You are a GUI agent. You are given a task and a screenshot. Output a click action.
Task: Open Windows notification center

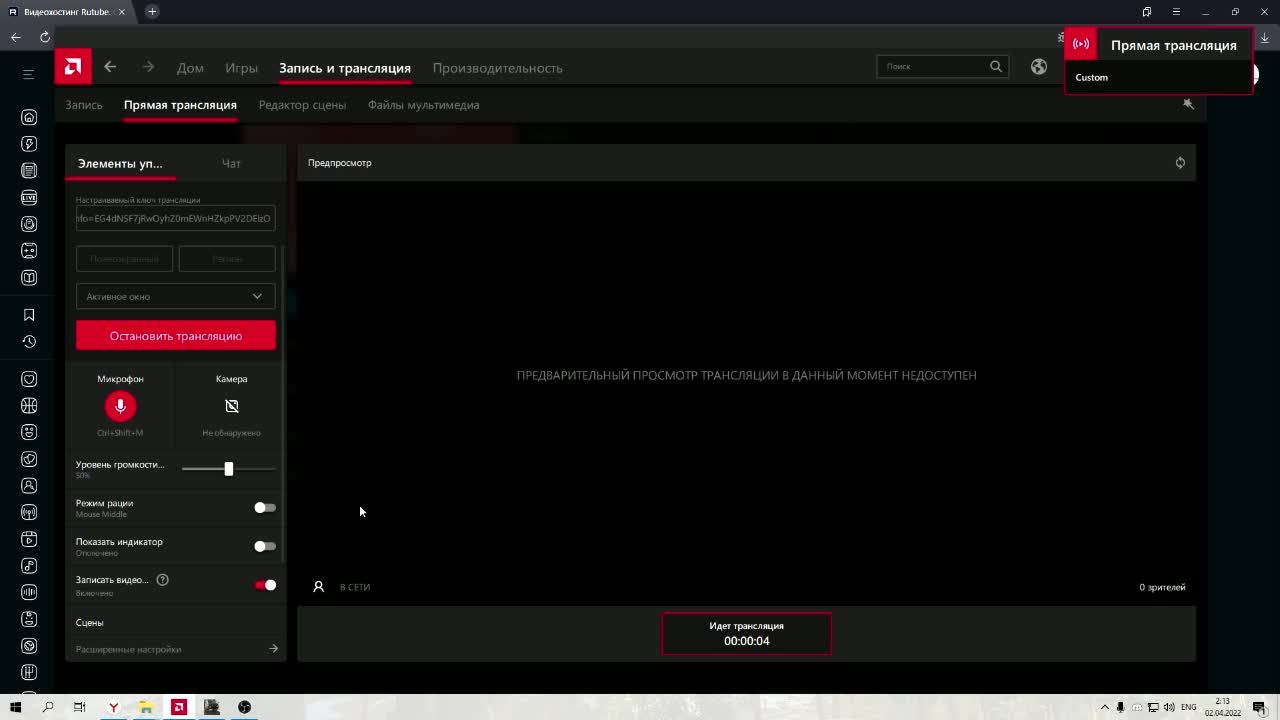coord(1259,707)
